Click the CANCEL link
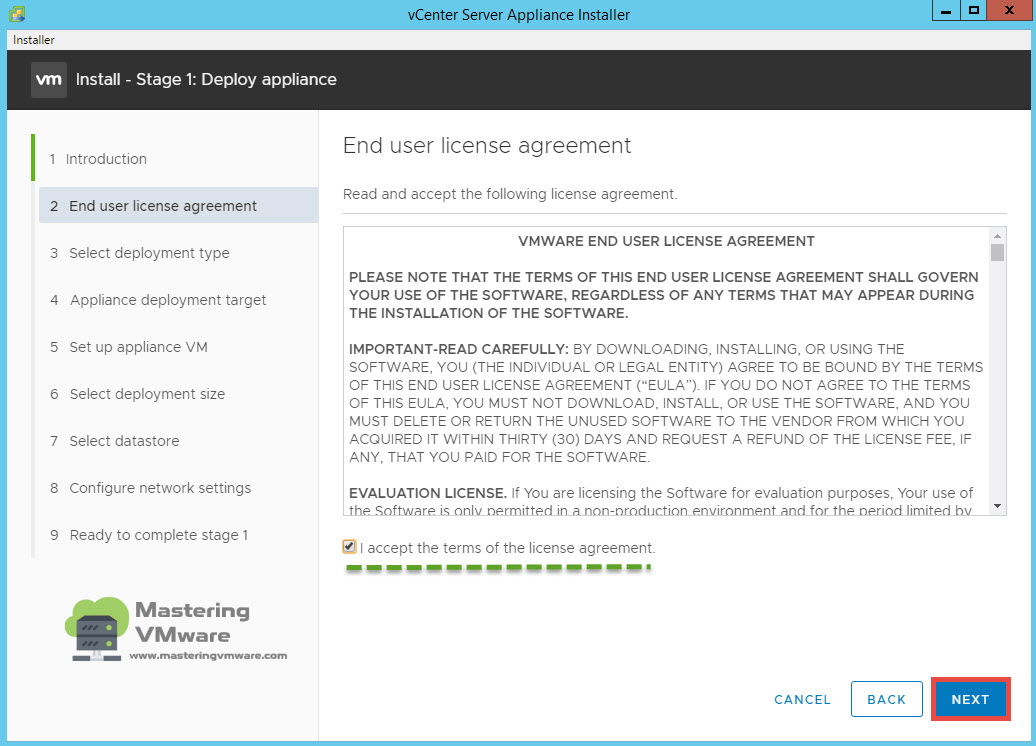Screen dimensions: 1036x746 pyautogui.click(x=802, y=700)
